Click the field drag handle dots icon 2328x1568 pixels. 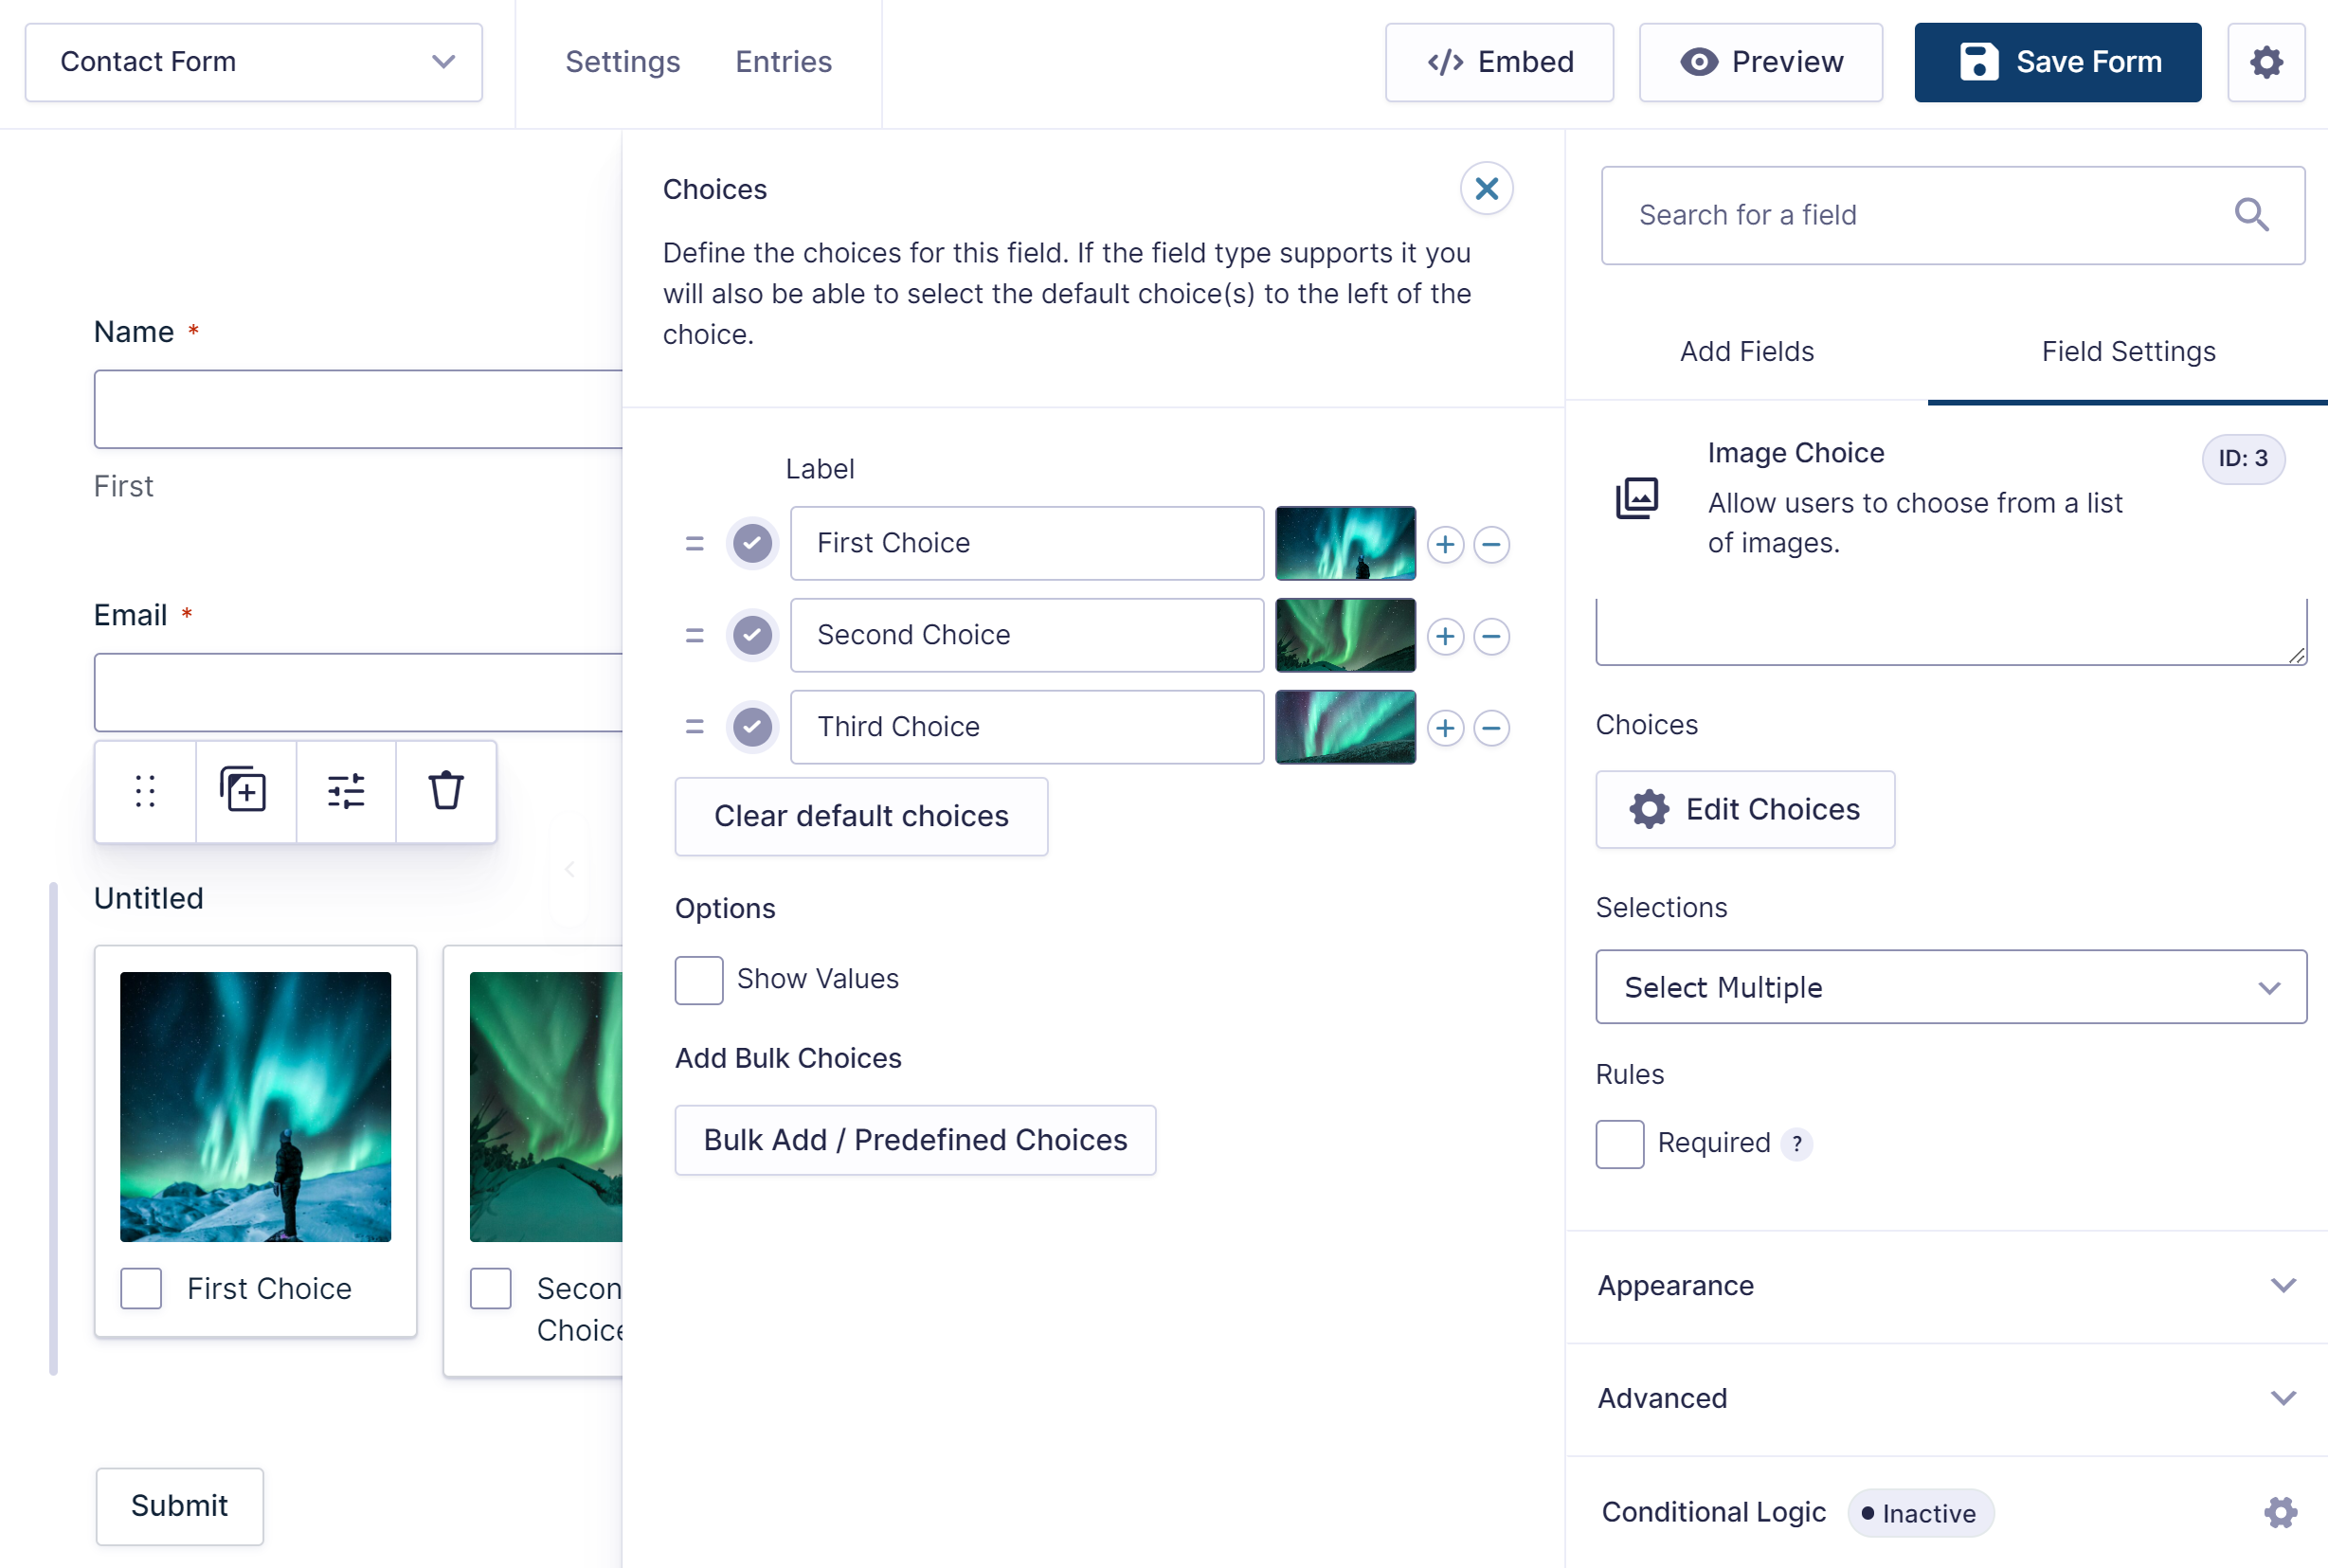point(145,791)
